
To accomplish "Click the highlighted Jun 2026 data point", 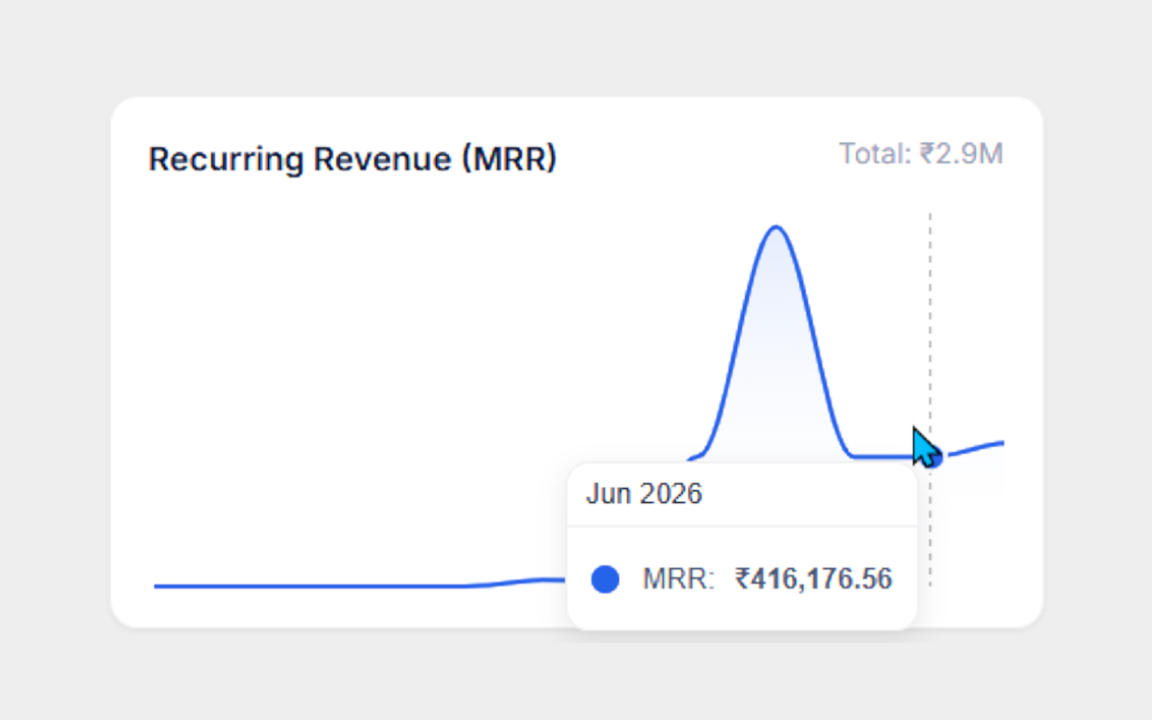I will tap(930, 456).
